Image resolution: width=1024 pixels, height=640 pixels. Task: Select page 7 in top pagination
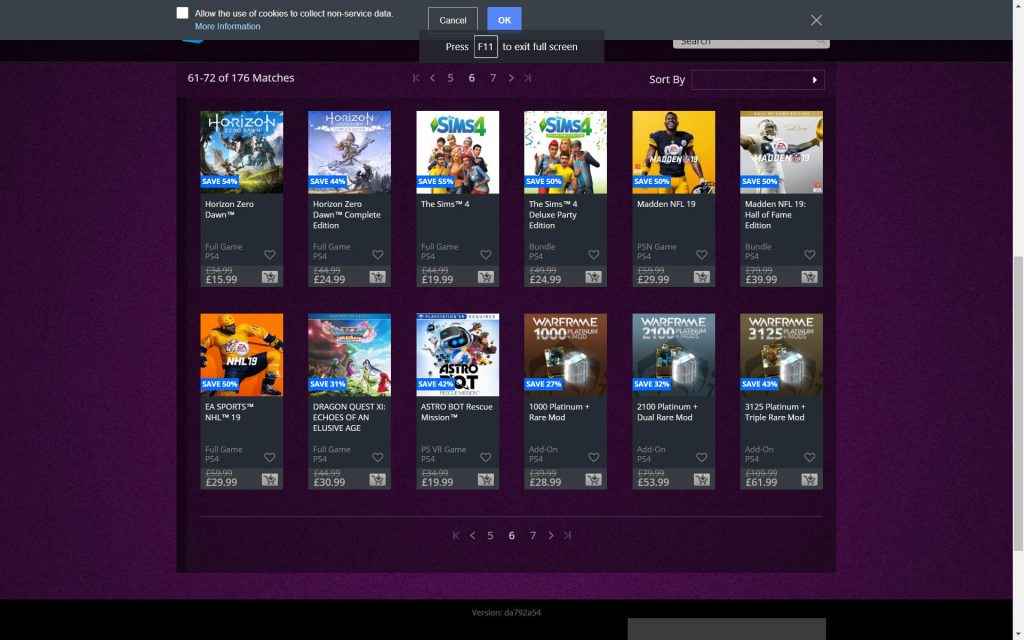[493, 78]
